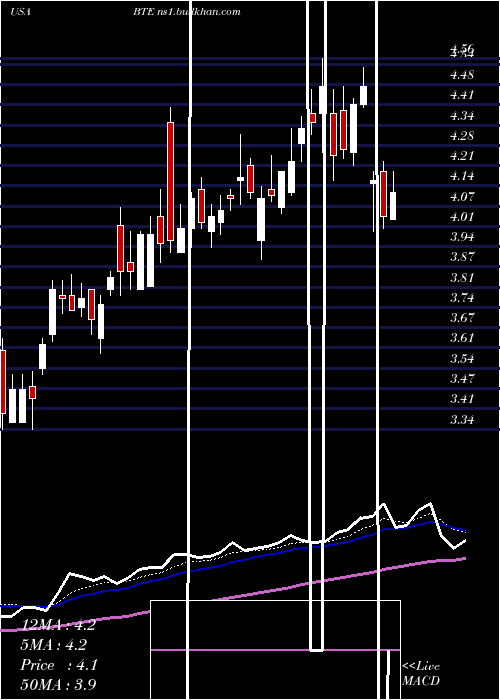Viewport: 500px width, 700px height.
Task: Click the 4.07 price label
Action: 462,196
